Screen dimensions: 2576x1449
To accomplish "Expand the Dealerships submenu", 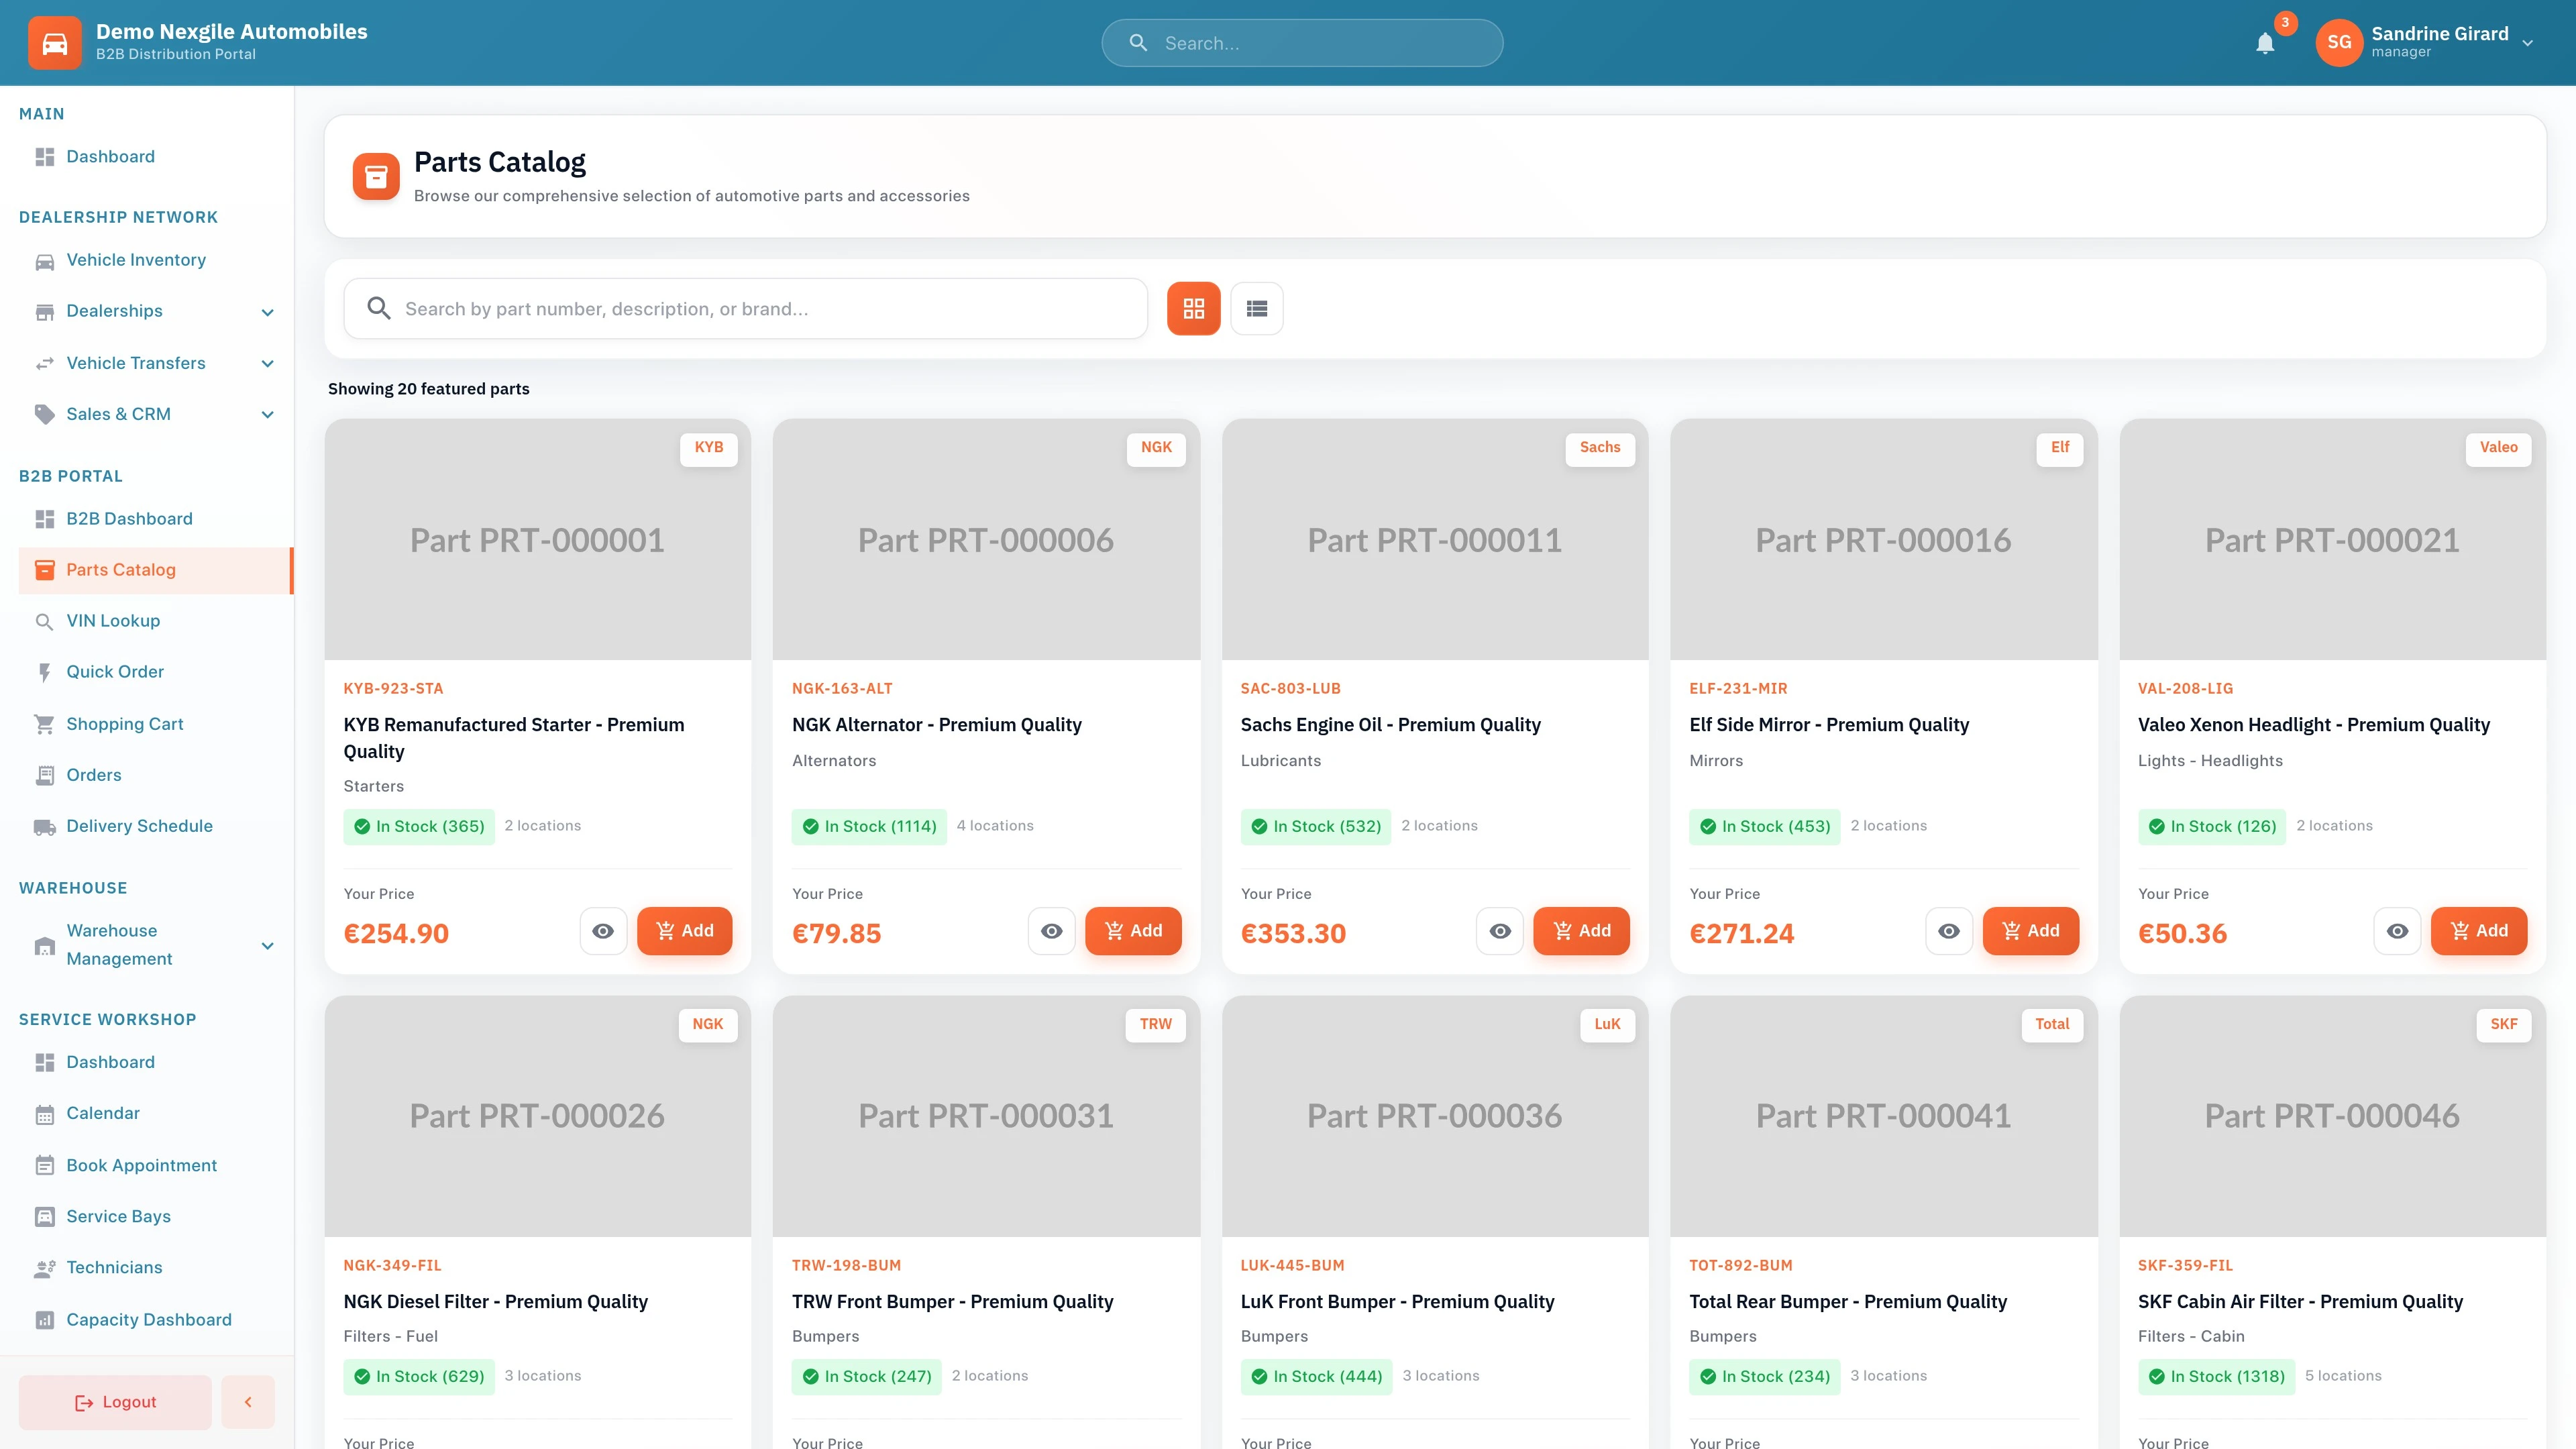I will tap(267, 312).
